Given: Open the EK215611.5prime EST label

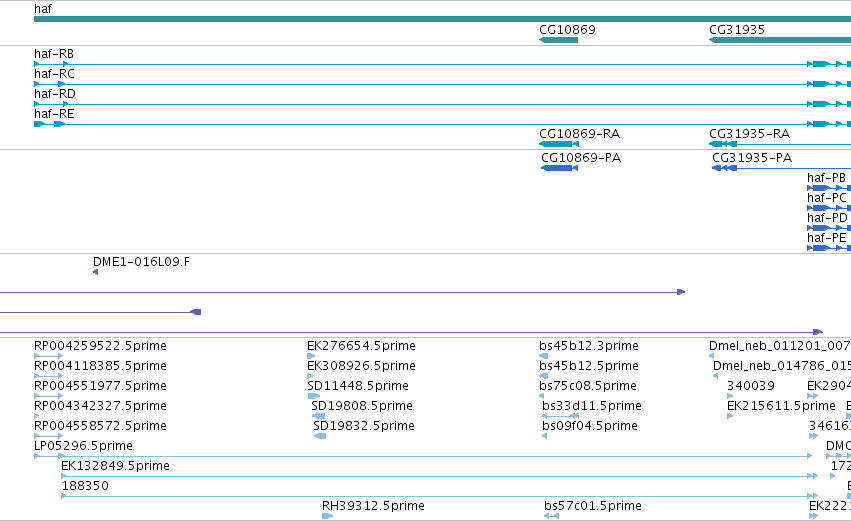Looking at the screenshot, I should (x=782, y=406).
